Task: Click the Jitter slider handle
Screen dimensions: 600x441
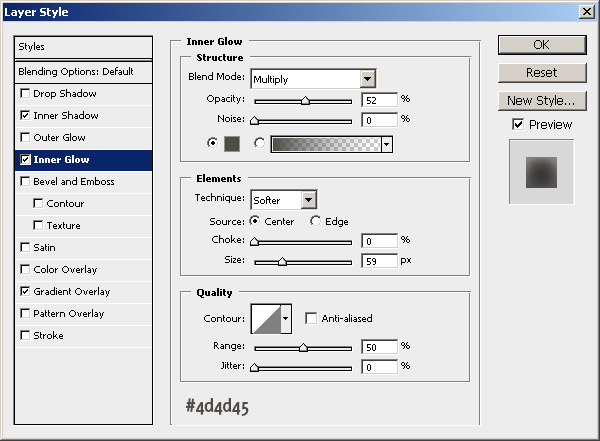Action: point(254,368)
